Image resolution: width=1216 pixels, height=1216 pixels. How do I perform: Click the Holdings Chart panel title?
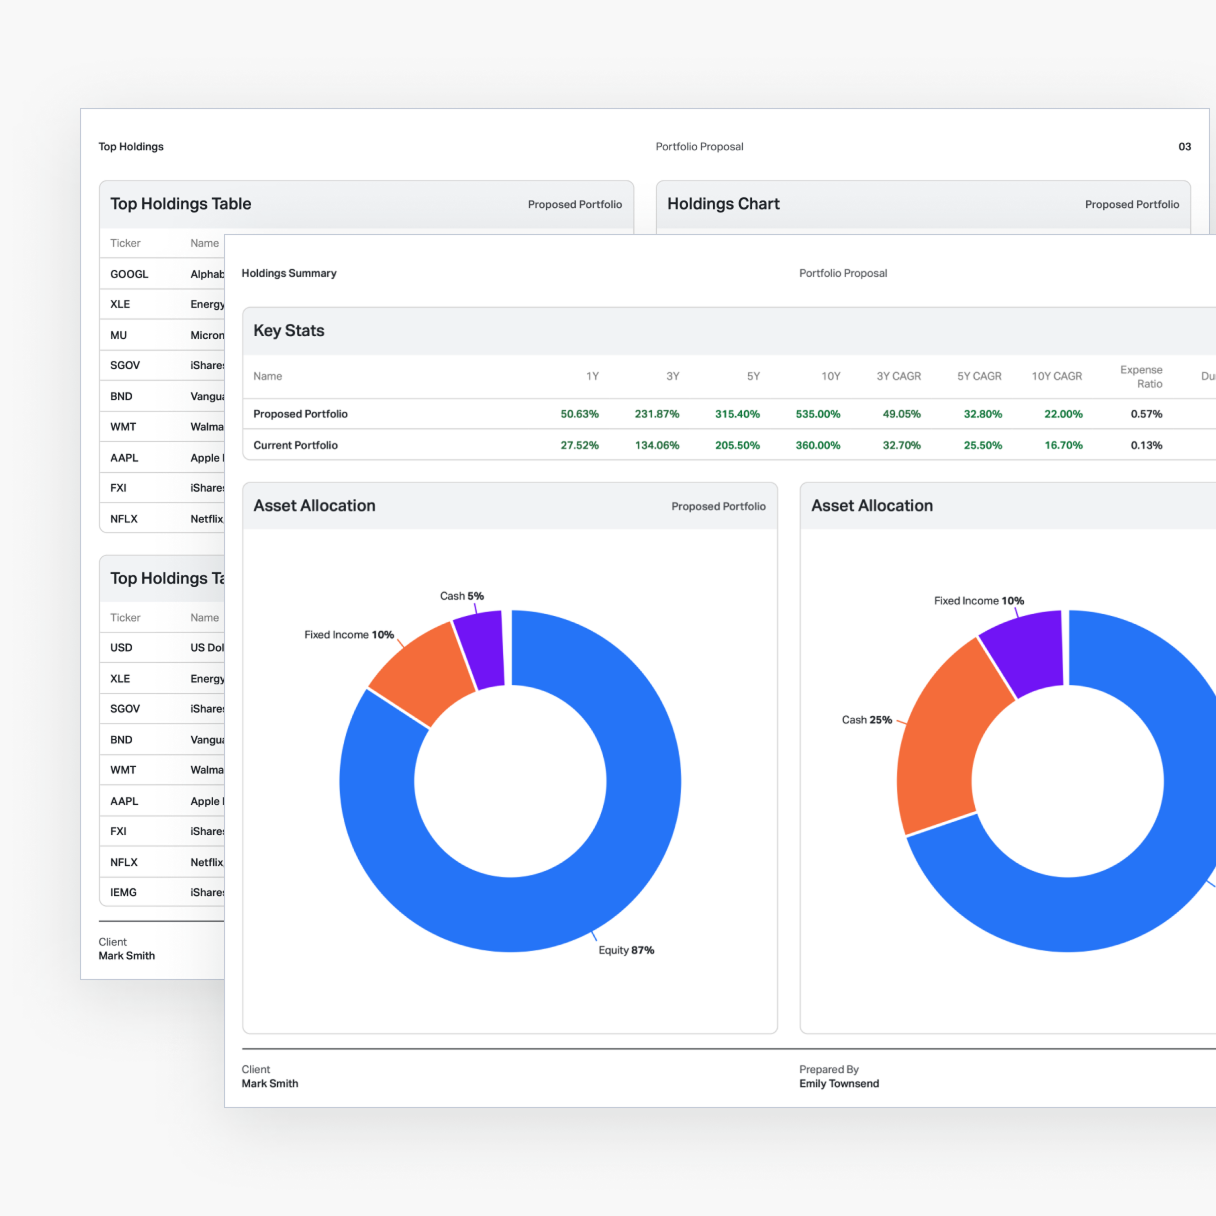(723, 204)
